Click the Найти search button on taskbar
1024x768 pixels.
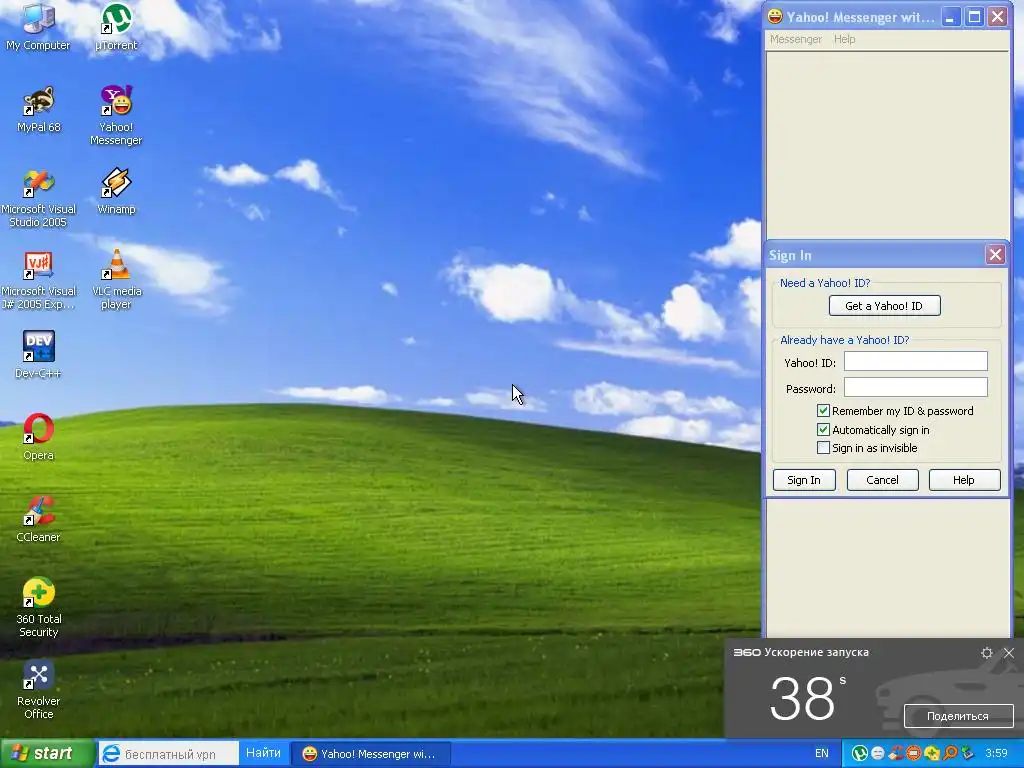(263, 753)
